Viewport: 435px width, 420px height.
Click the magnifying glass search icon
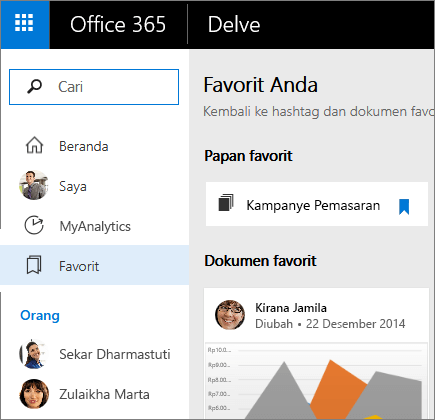34,87
